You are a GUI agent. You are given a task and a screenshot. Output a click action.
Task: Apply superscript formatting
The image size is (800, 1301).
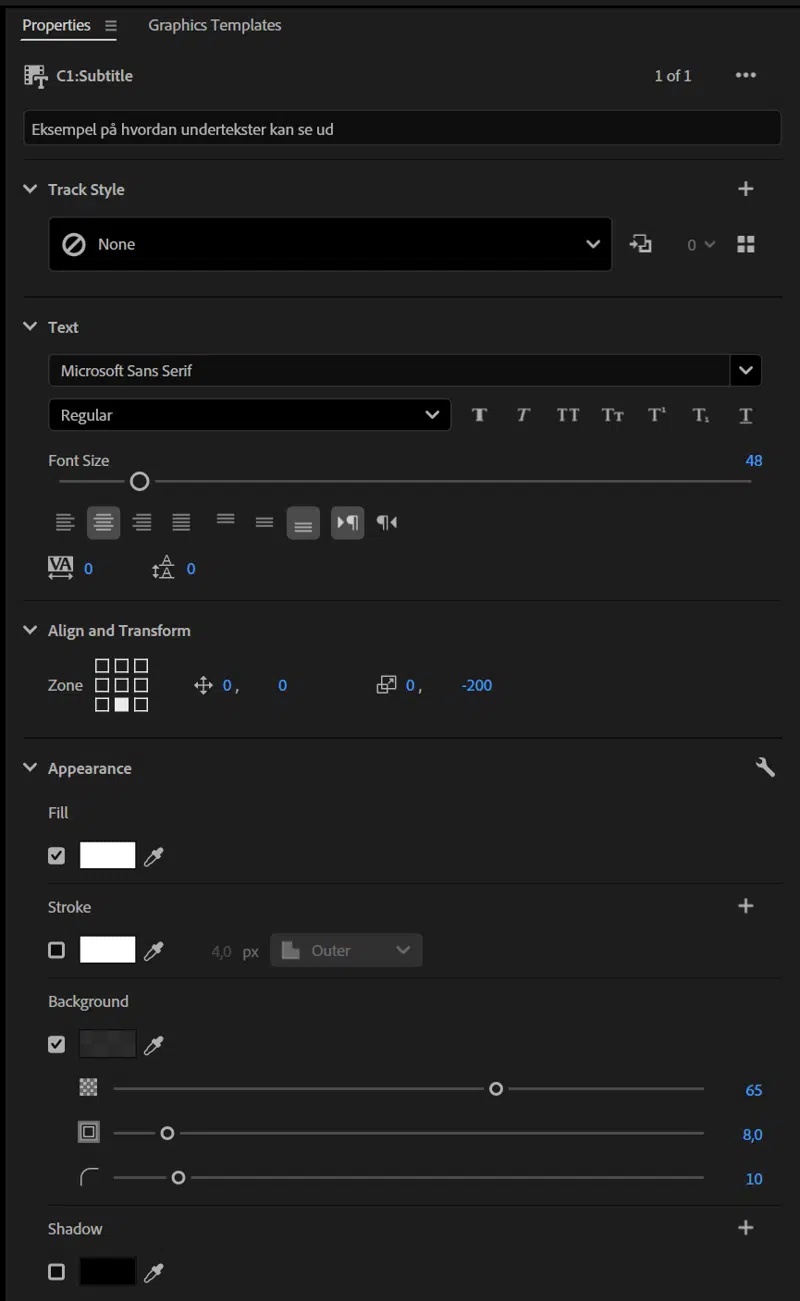pyautogui.click(x=656, y=414)
